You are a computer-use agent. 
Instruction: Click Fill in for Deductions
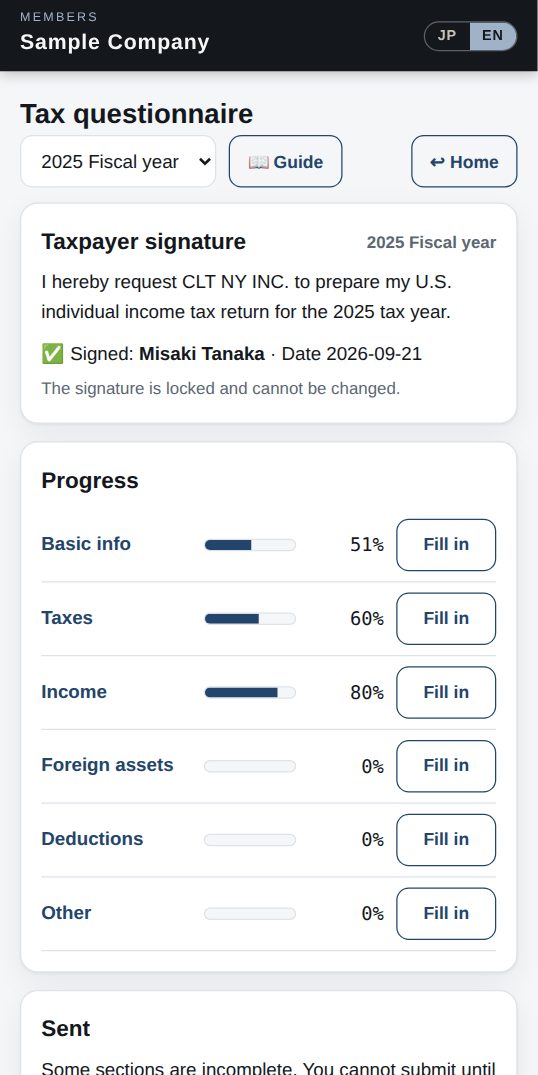(445, 840)
